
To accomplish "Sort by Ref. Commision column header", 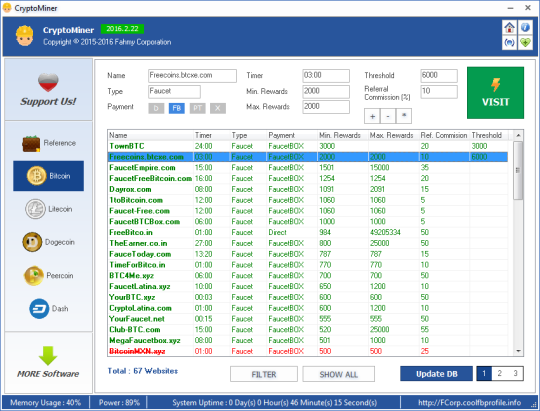I will [444, 135].
